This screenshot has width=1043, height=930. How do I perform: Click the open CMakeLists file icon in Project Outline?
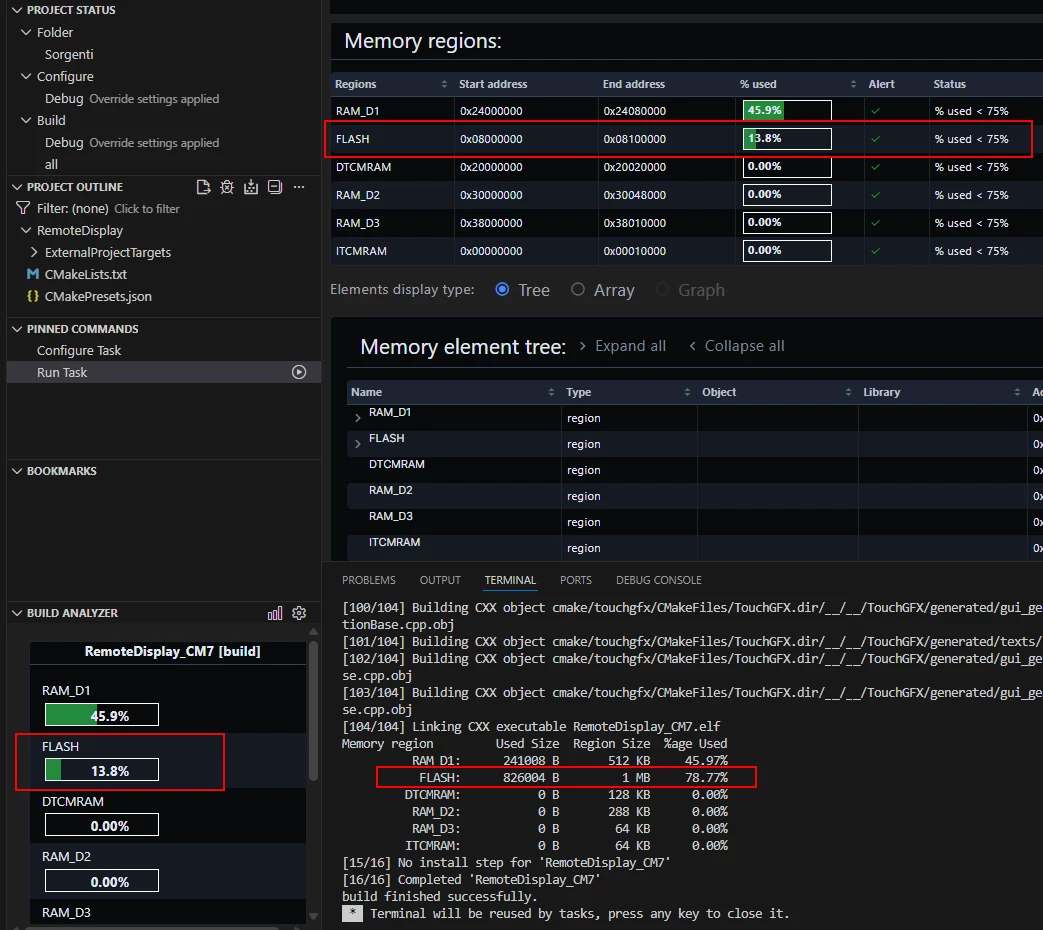tap(204, 187)
